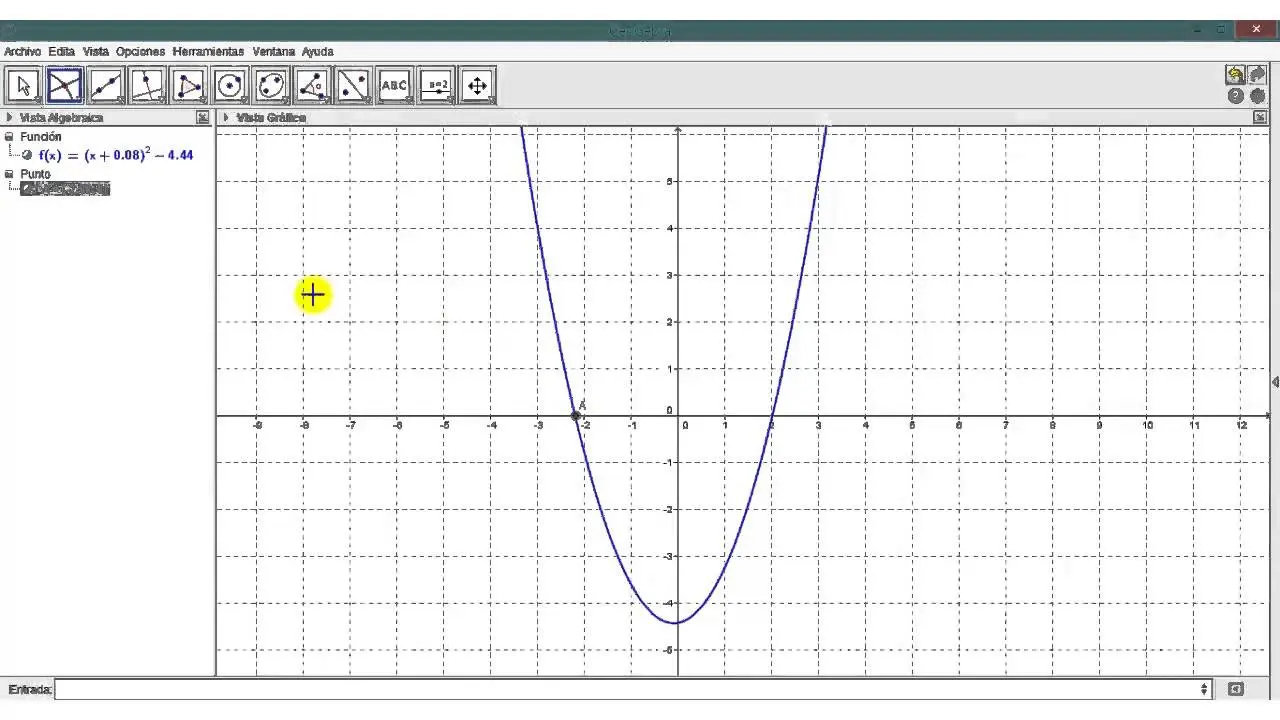The image size is (1280, 720).
Task: Choose the Angle measurement tool
Action: pyautogui.click(x=313, y=86)
